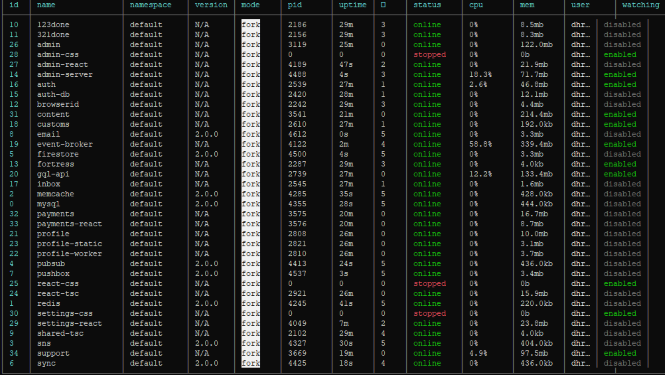The image size is (665, 375).
Task: Click the stopped status of settings-css
Action: coord(430,313)
